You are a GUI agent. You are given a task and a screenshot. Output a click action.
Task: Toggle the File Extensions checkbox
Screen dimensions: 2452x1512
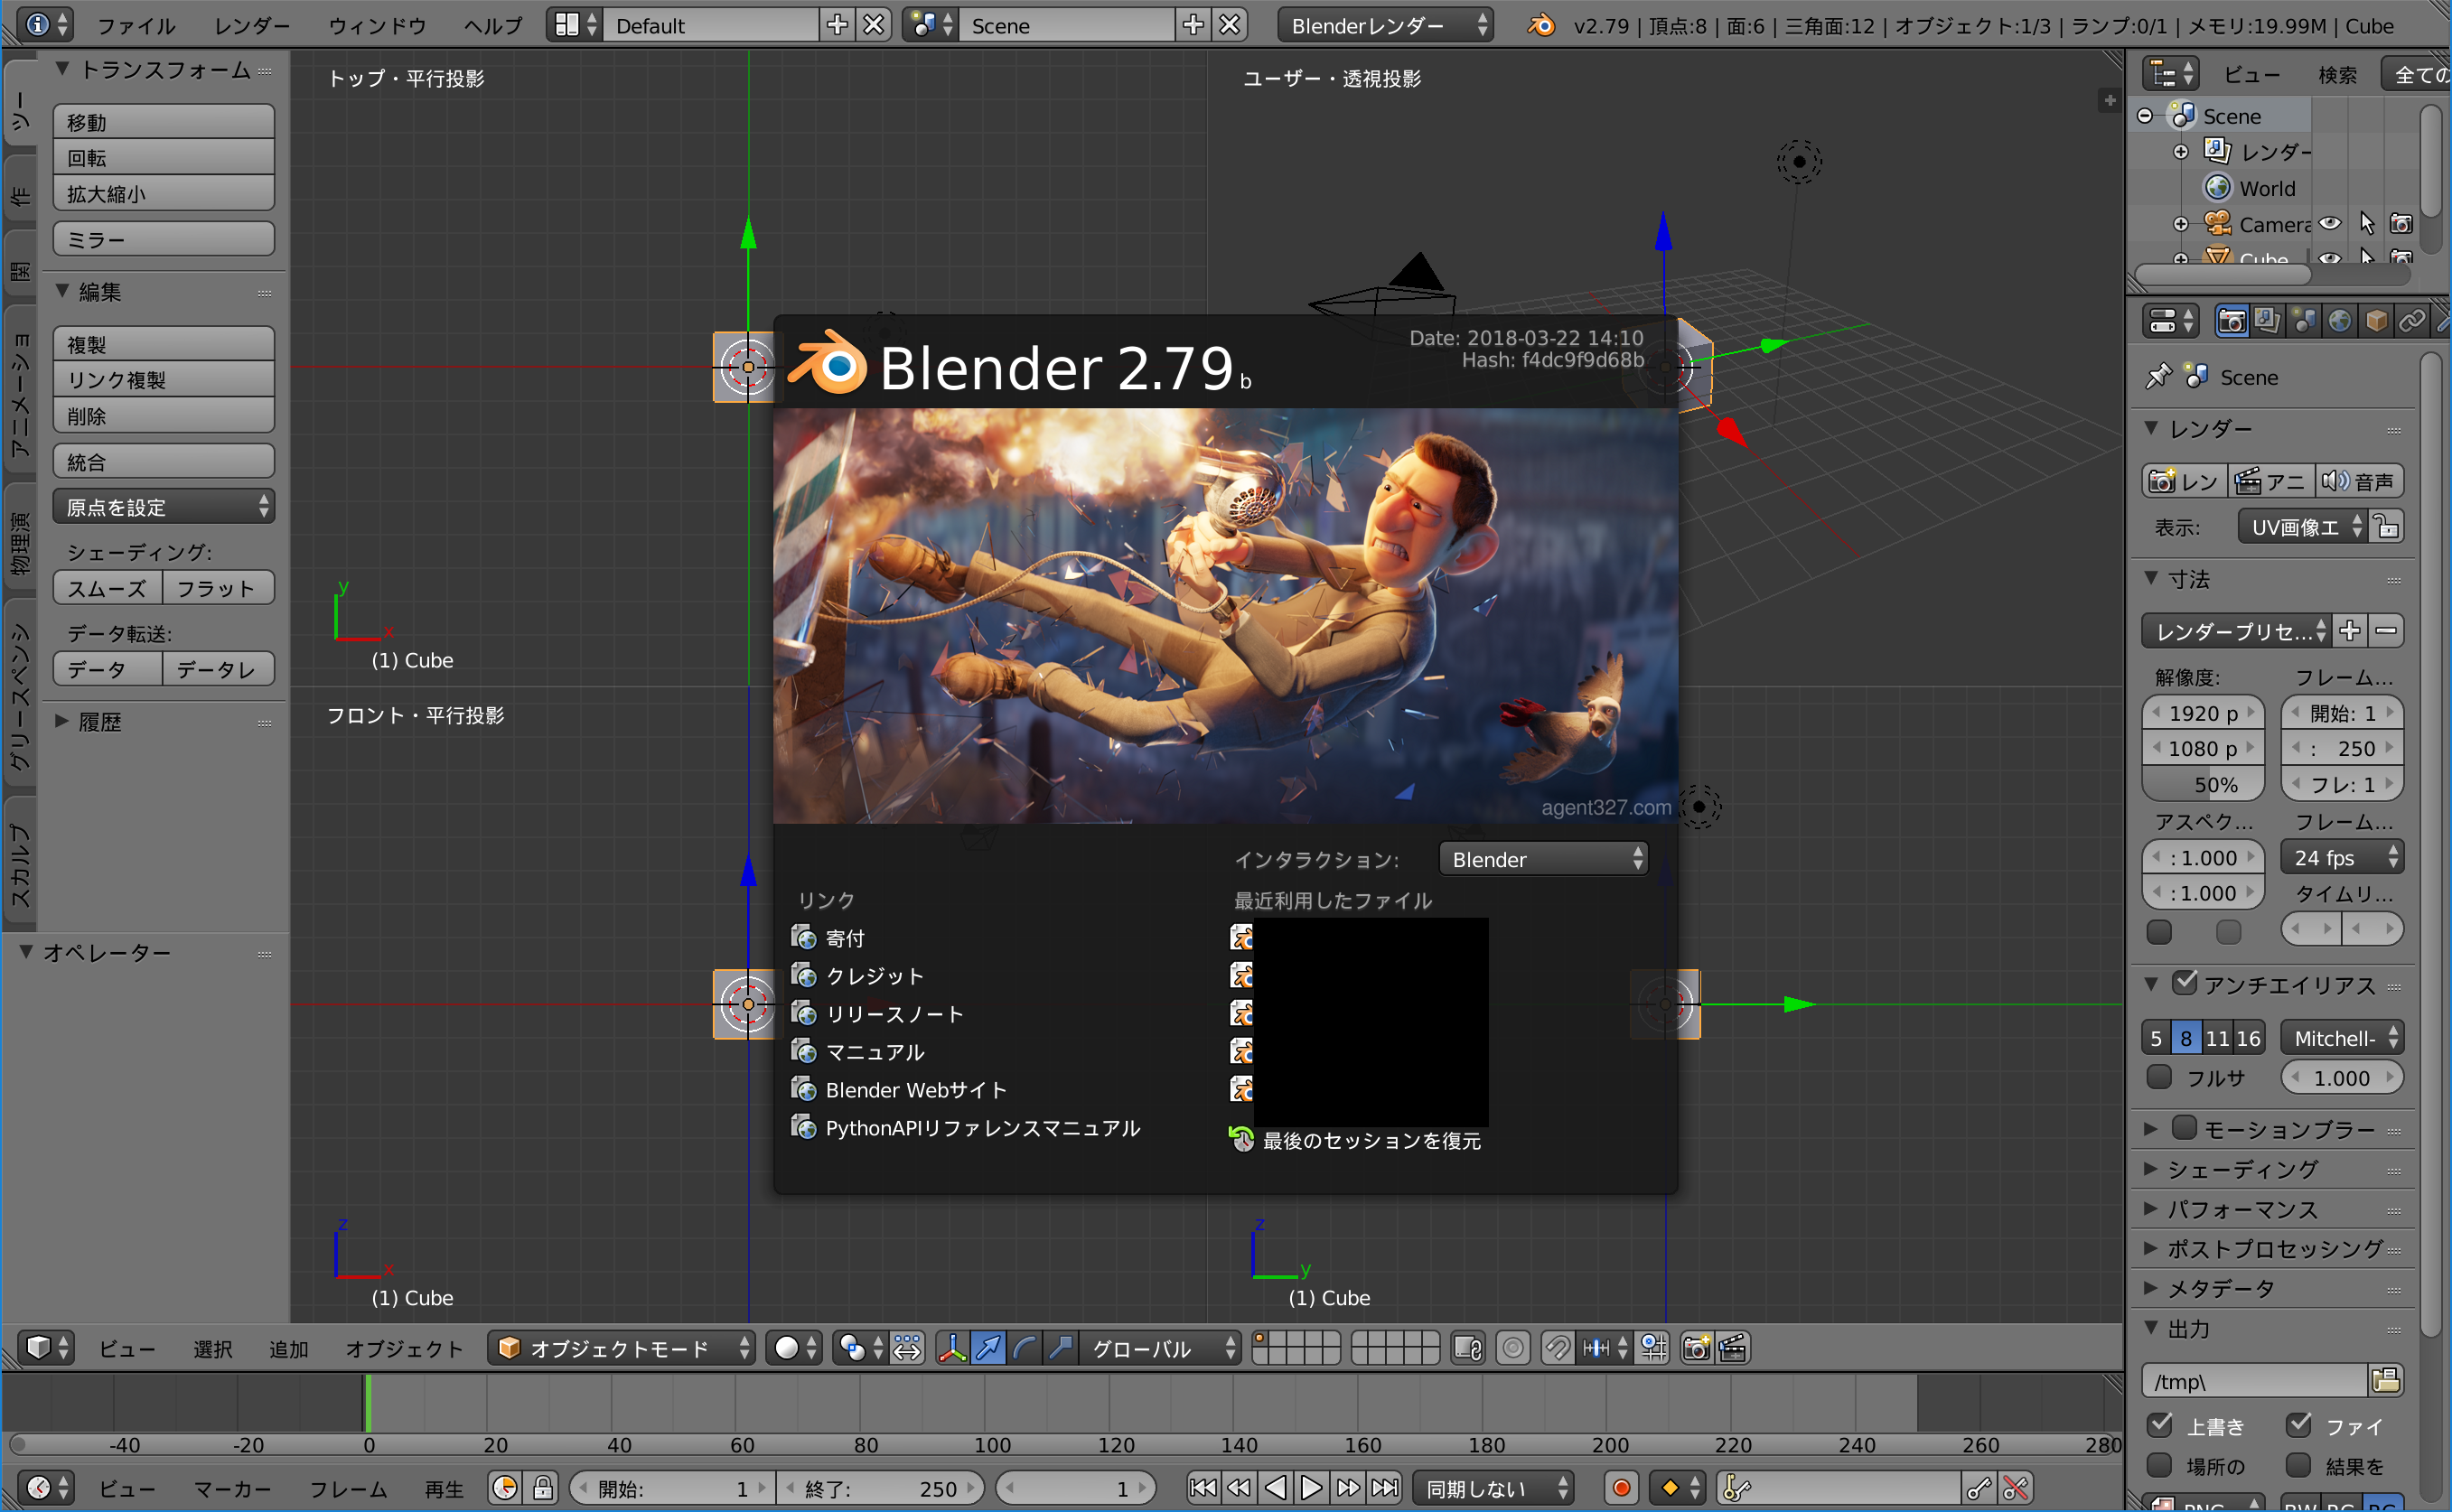2299,1424
